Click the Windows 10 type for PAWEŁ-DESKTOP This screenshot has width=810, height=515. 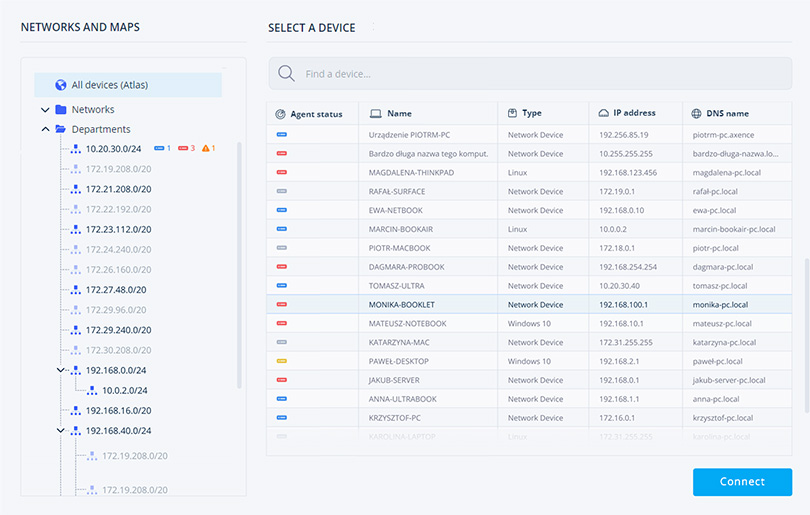click(529, 361)
